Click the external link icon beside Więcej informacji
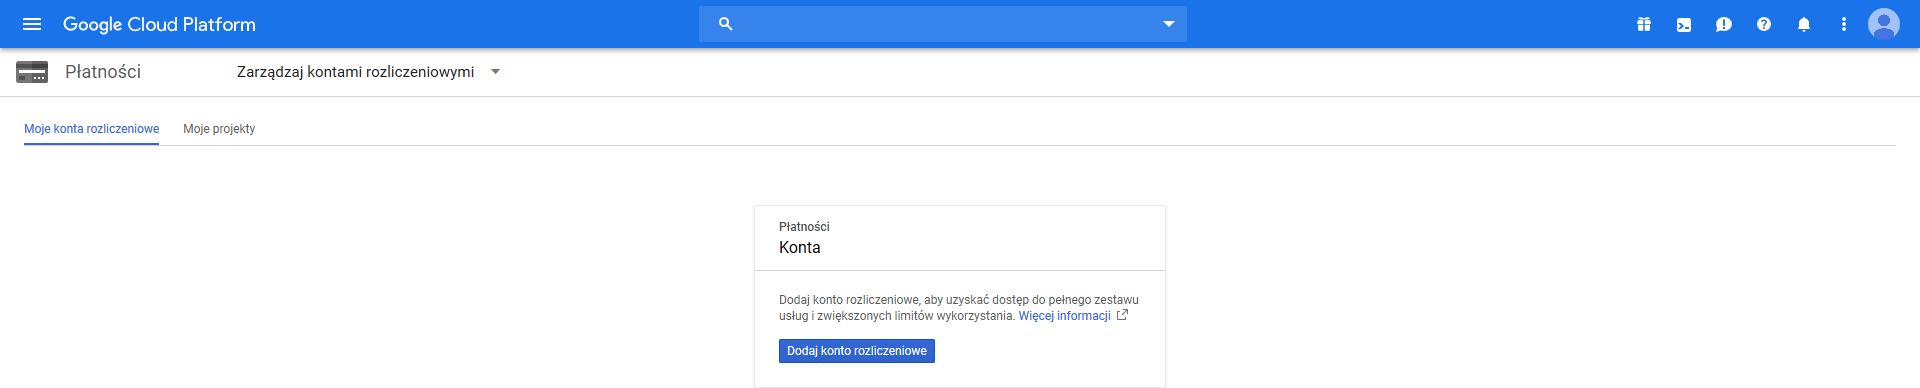This screenshot has height=388, width=1920. 1122,315
